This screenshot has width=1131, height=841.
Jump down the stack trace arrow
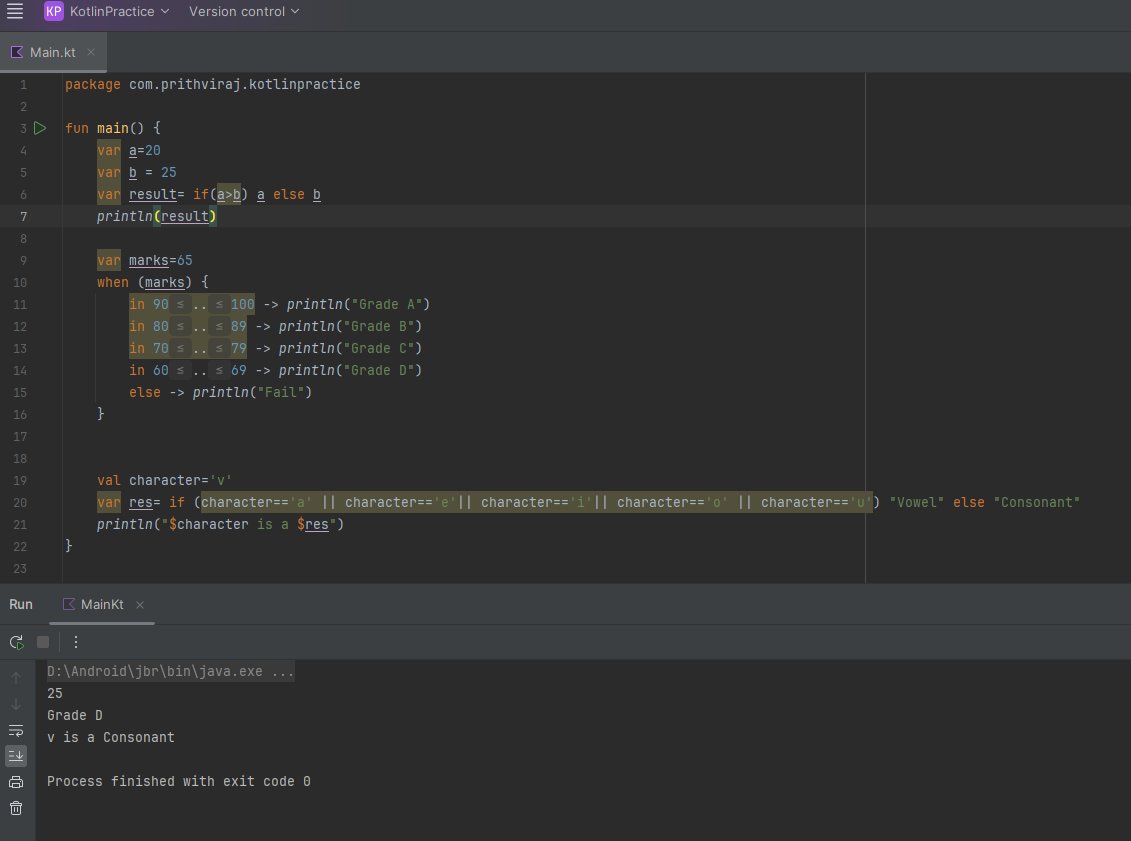coord(16,704)
